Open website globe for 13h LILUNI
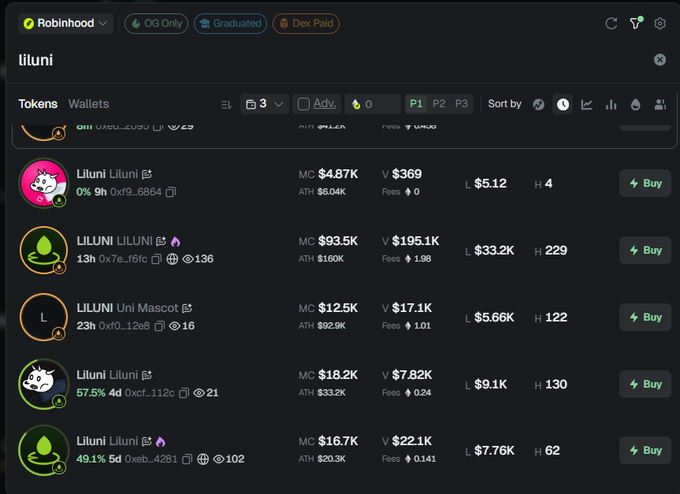The image size is (680, 494). 172,259
